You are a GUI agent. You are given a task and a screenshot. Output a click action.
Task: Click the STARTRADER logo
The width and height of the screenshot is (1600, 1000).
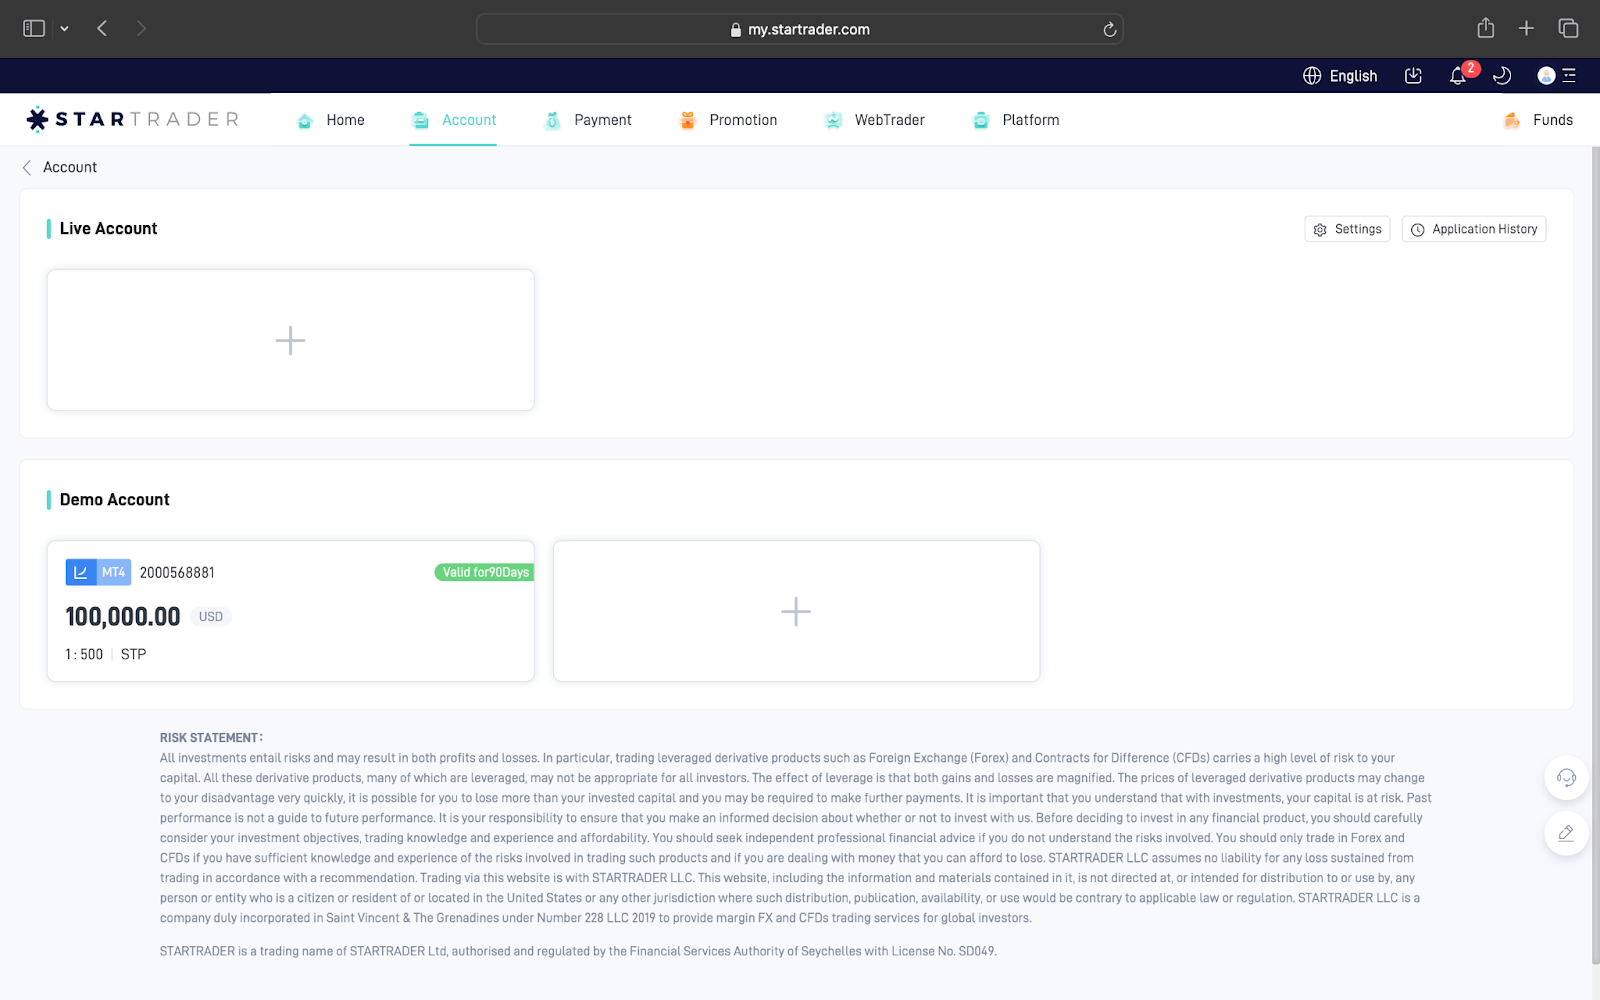133,120
